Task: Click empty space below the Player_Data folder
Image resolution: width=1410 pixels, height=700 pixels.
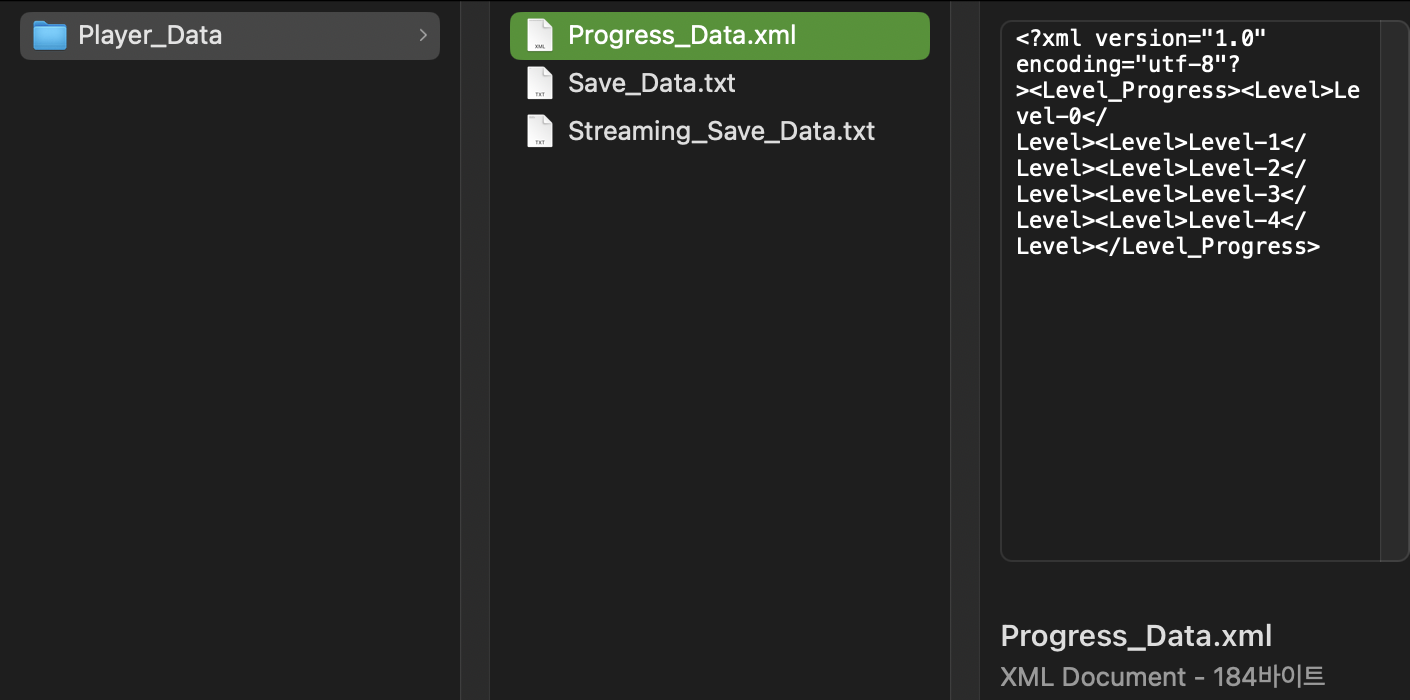Action: point(230,350)
